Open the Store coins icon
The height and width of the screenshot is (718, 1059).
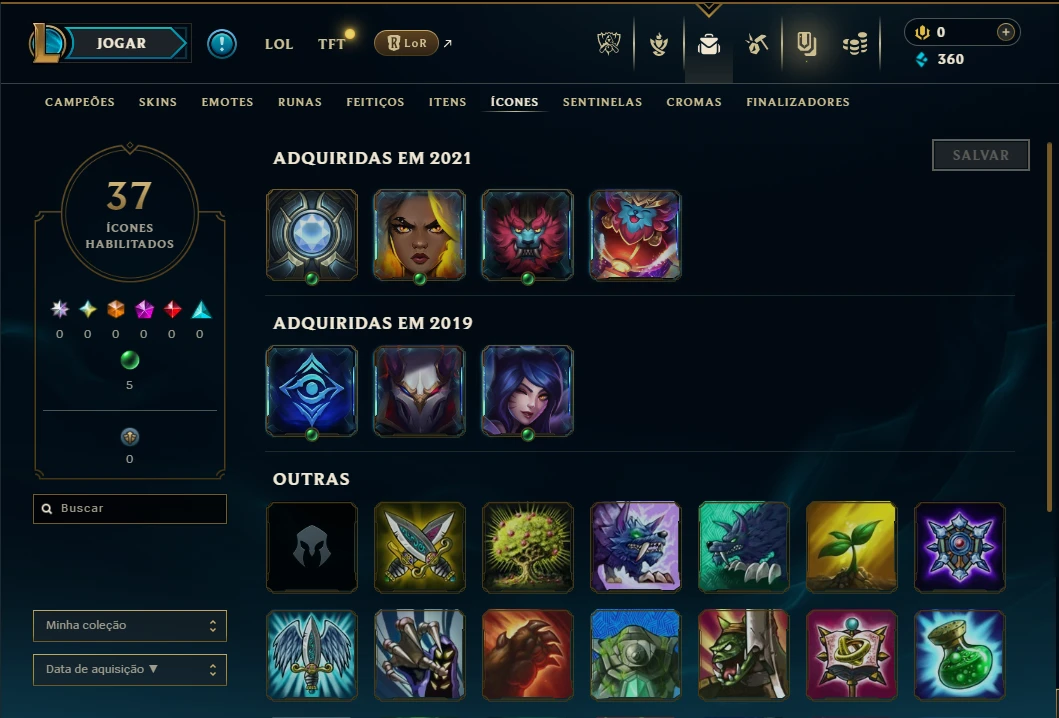point(855,45)
